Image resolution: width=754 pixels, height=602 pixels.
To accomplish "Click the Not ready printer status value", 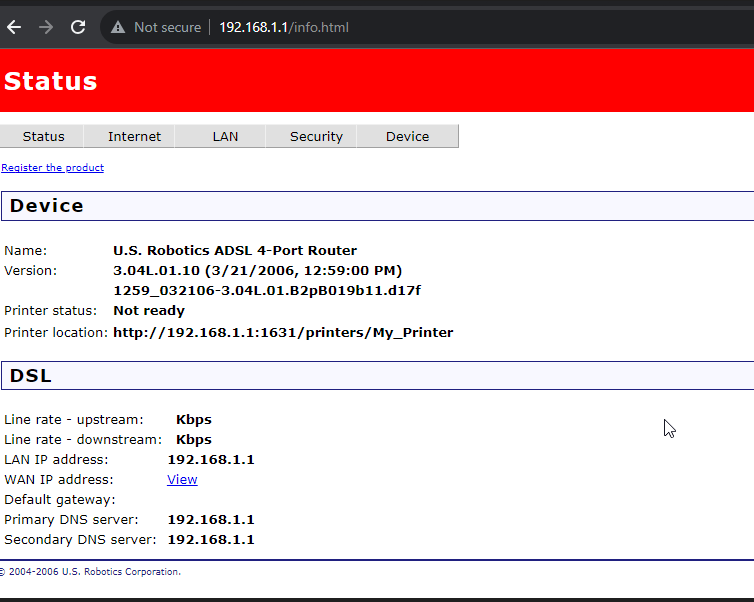I will (x=149, y=311).
